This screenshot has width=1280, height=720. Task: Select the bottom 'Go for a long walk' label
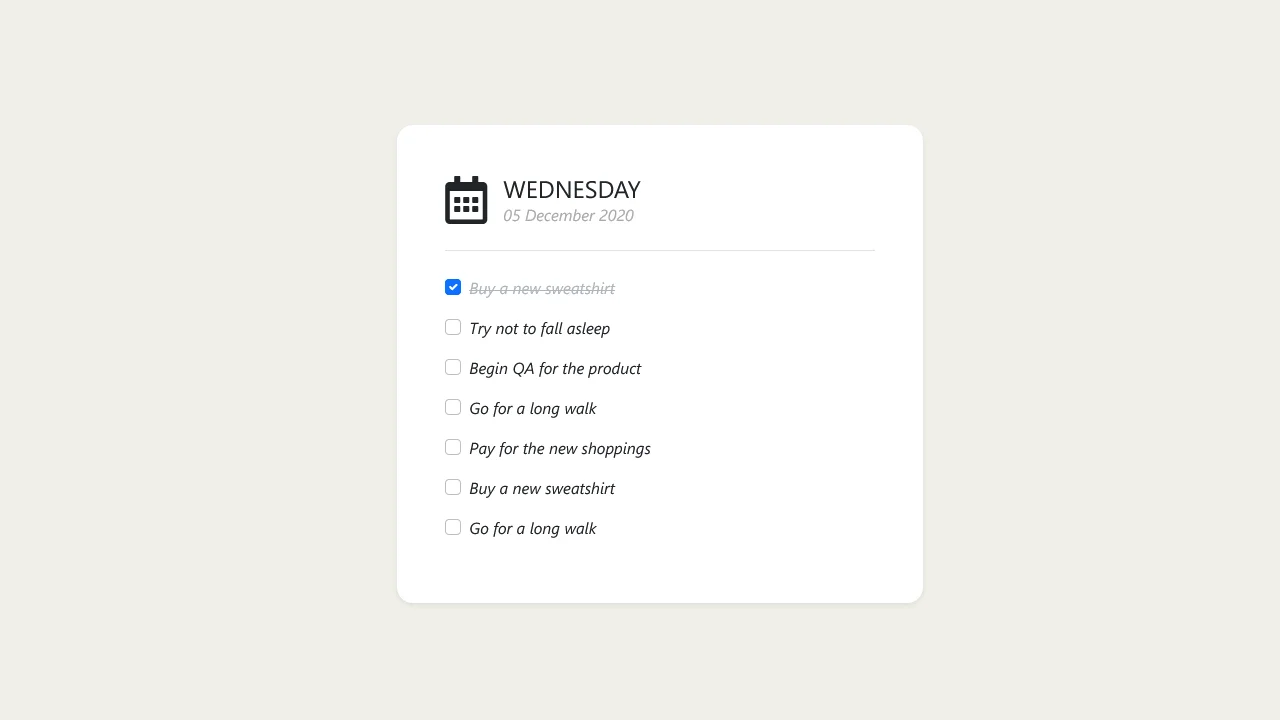[x=532, y=528]
